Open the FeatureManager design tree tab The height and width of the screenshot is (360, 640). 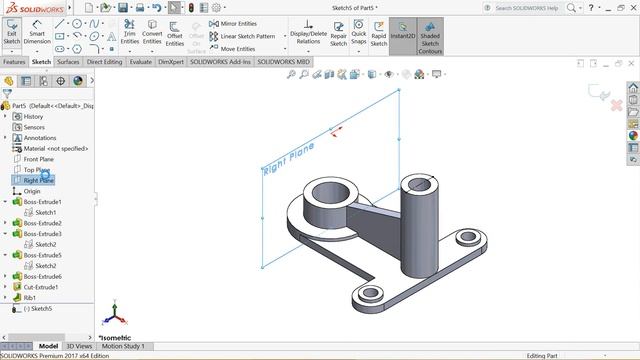click(9, 81)
